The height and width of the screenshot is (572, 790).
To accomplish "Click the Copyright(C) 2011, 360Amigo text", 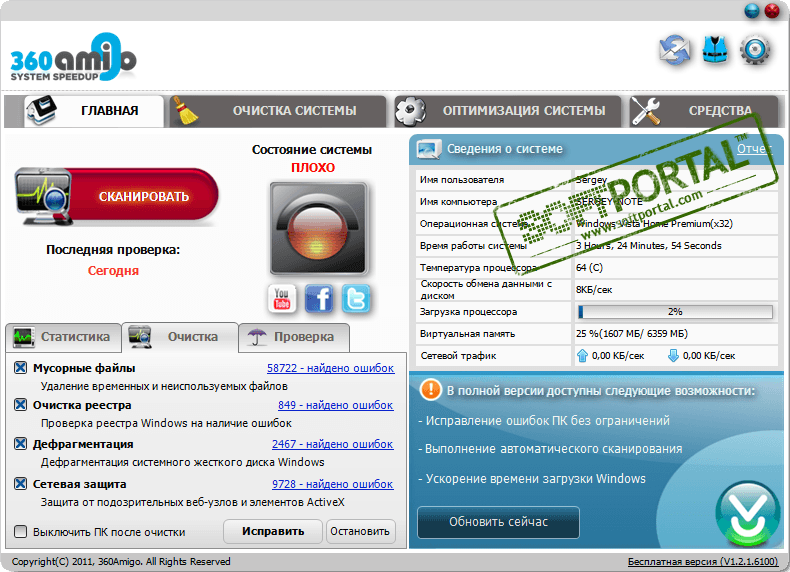I will (121, 561).
